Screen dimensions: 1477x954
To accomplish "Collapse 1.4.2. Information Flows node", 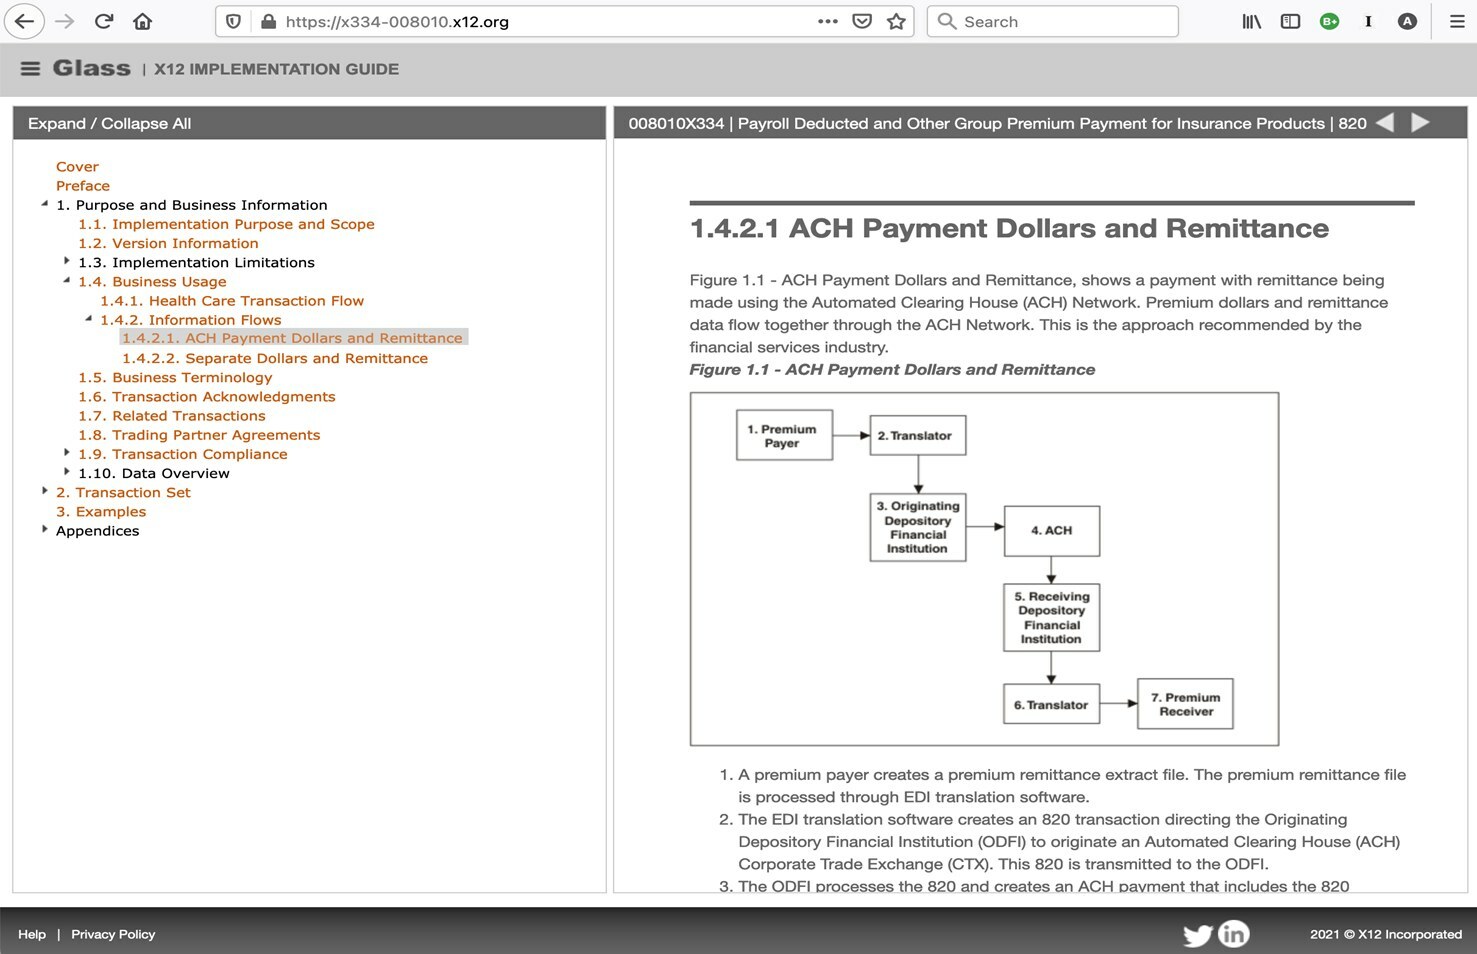I will 88,319.
